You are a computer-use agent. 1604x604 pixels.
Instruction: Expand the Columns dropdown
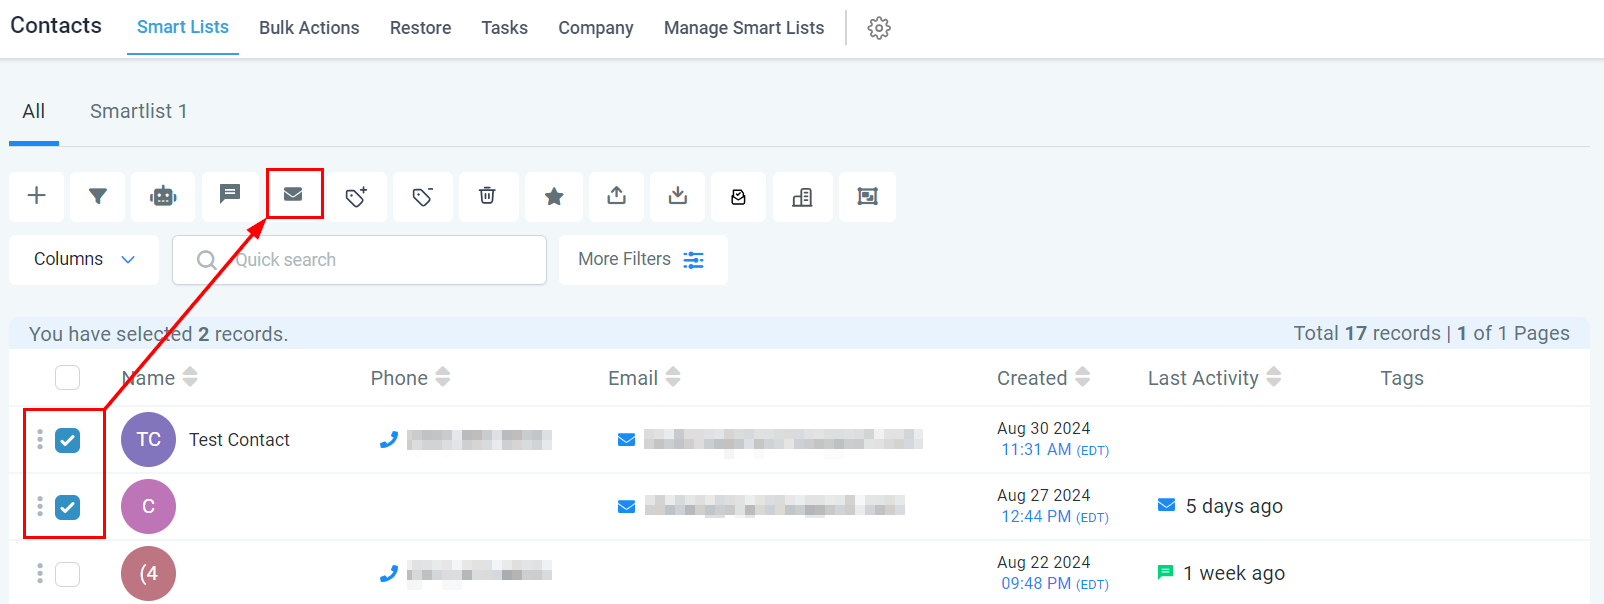click(x=84, y=260)
